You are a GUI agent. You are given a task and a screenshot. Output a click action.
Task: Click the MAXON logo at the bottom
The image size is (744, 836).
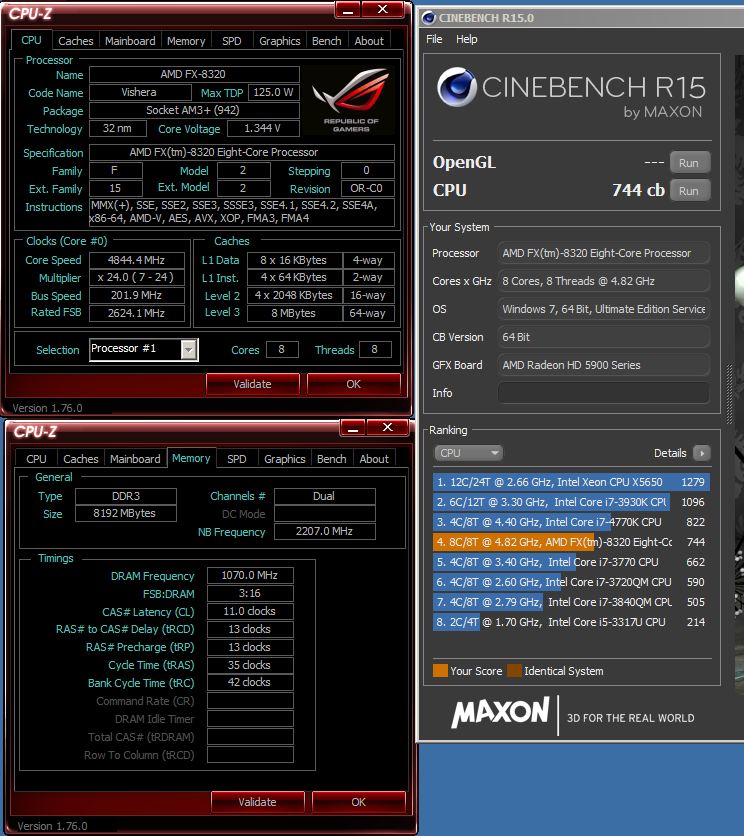[x=500, y=713]
